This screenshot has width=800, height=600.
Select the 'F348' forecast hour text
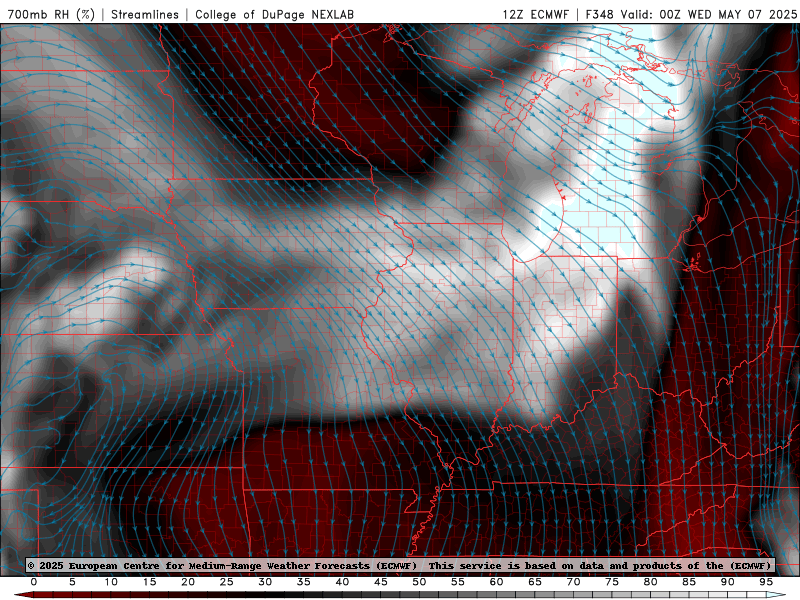pos(599,14)
